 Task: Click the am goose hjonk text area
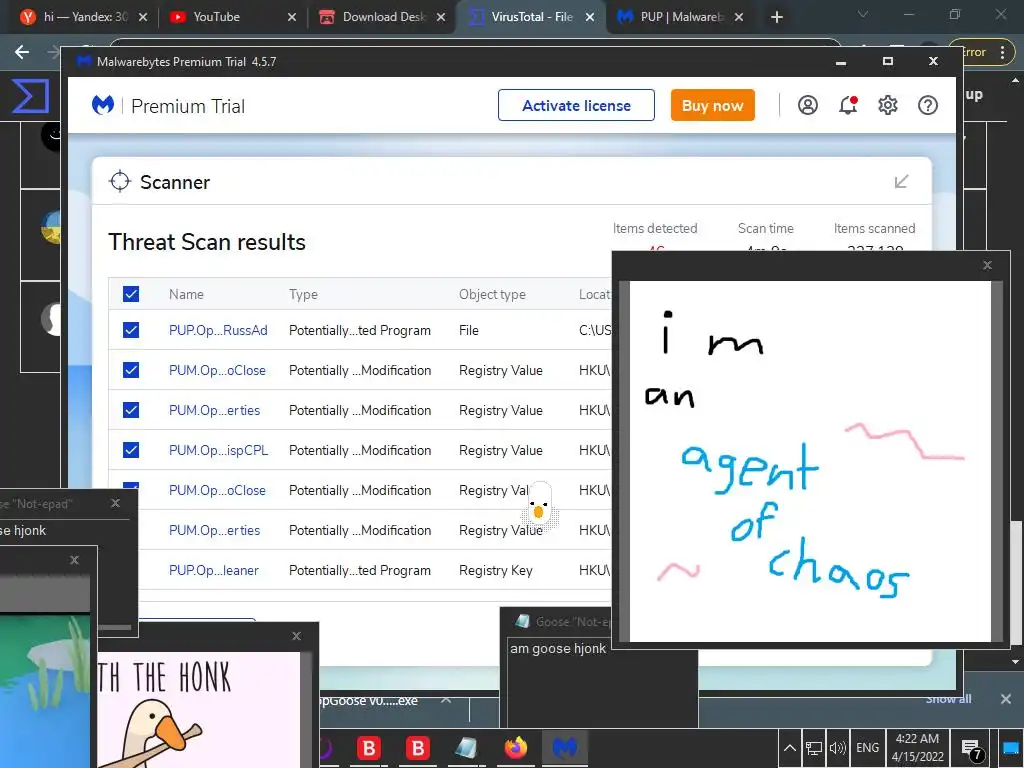click(602, 682)
